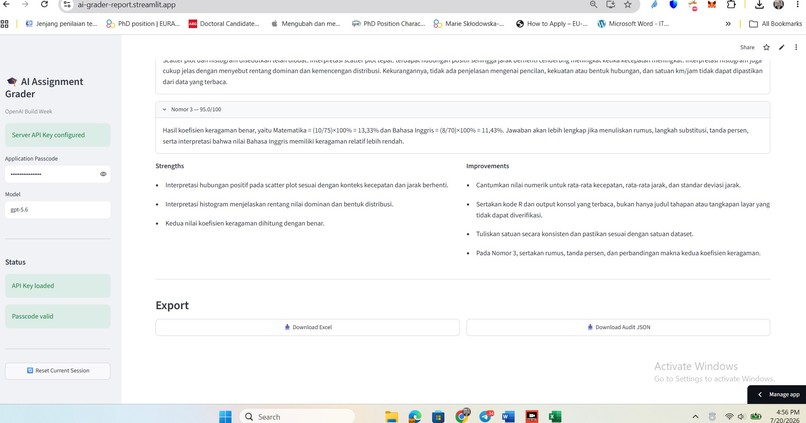This screenshot has width=806, height=423.
Task: Click the Windows taskbar Search box
Action: tap(297, 416)
